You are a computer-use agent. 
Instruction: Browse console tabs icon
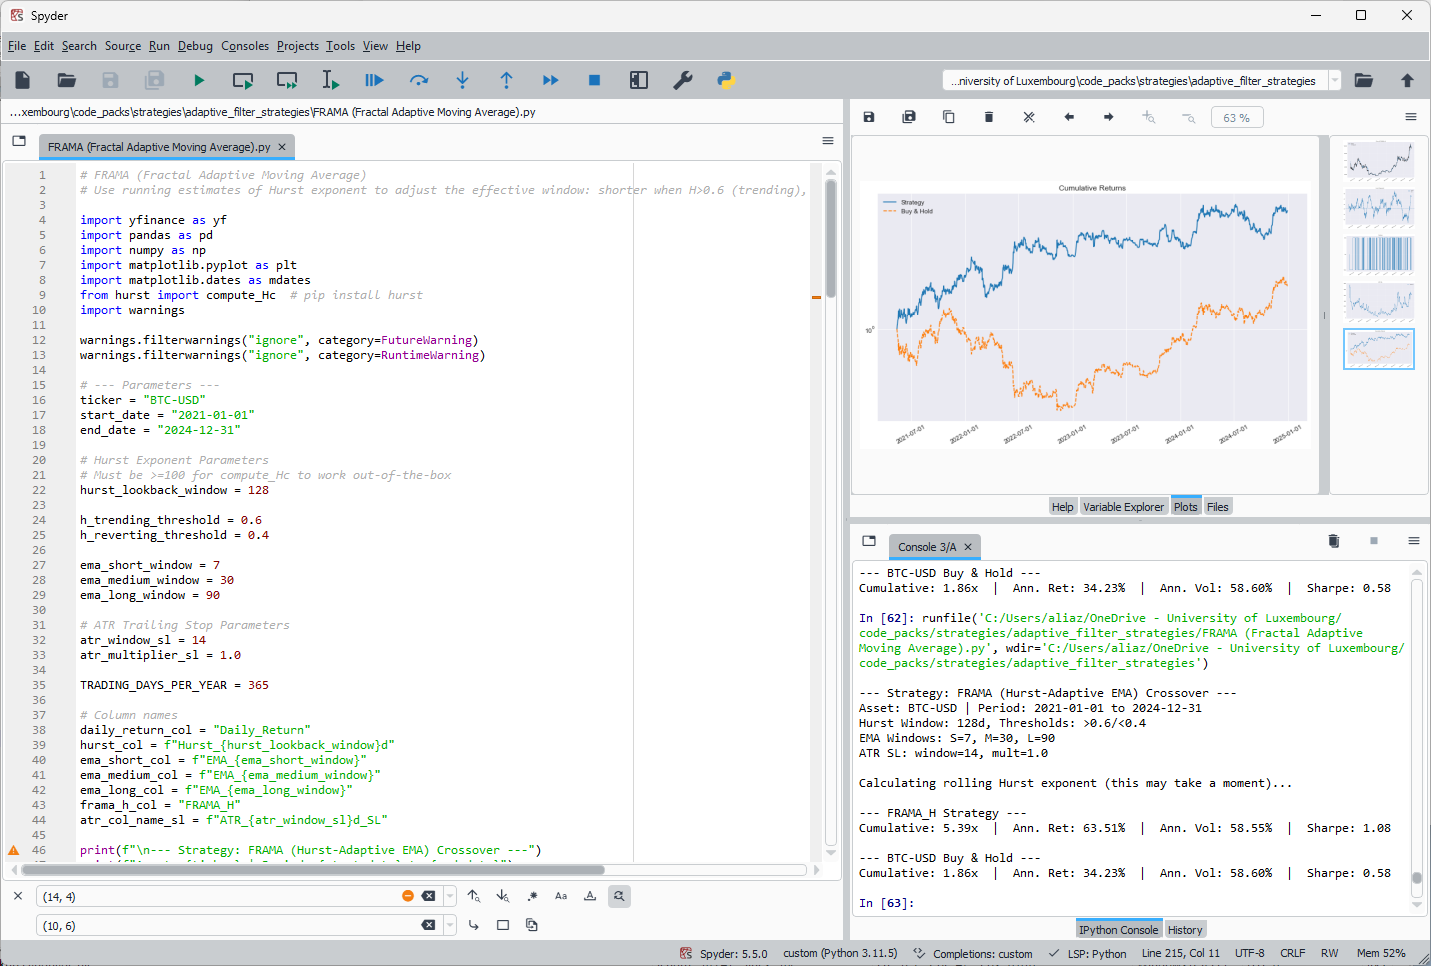[869, 541]
